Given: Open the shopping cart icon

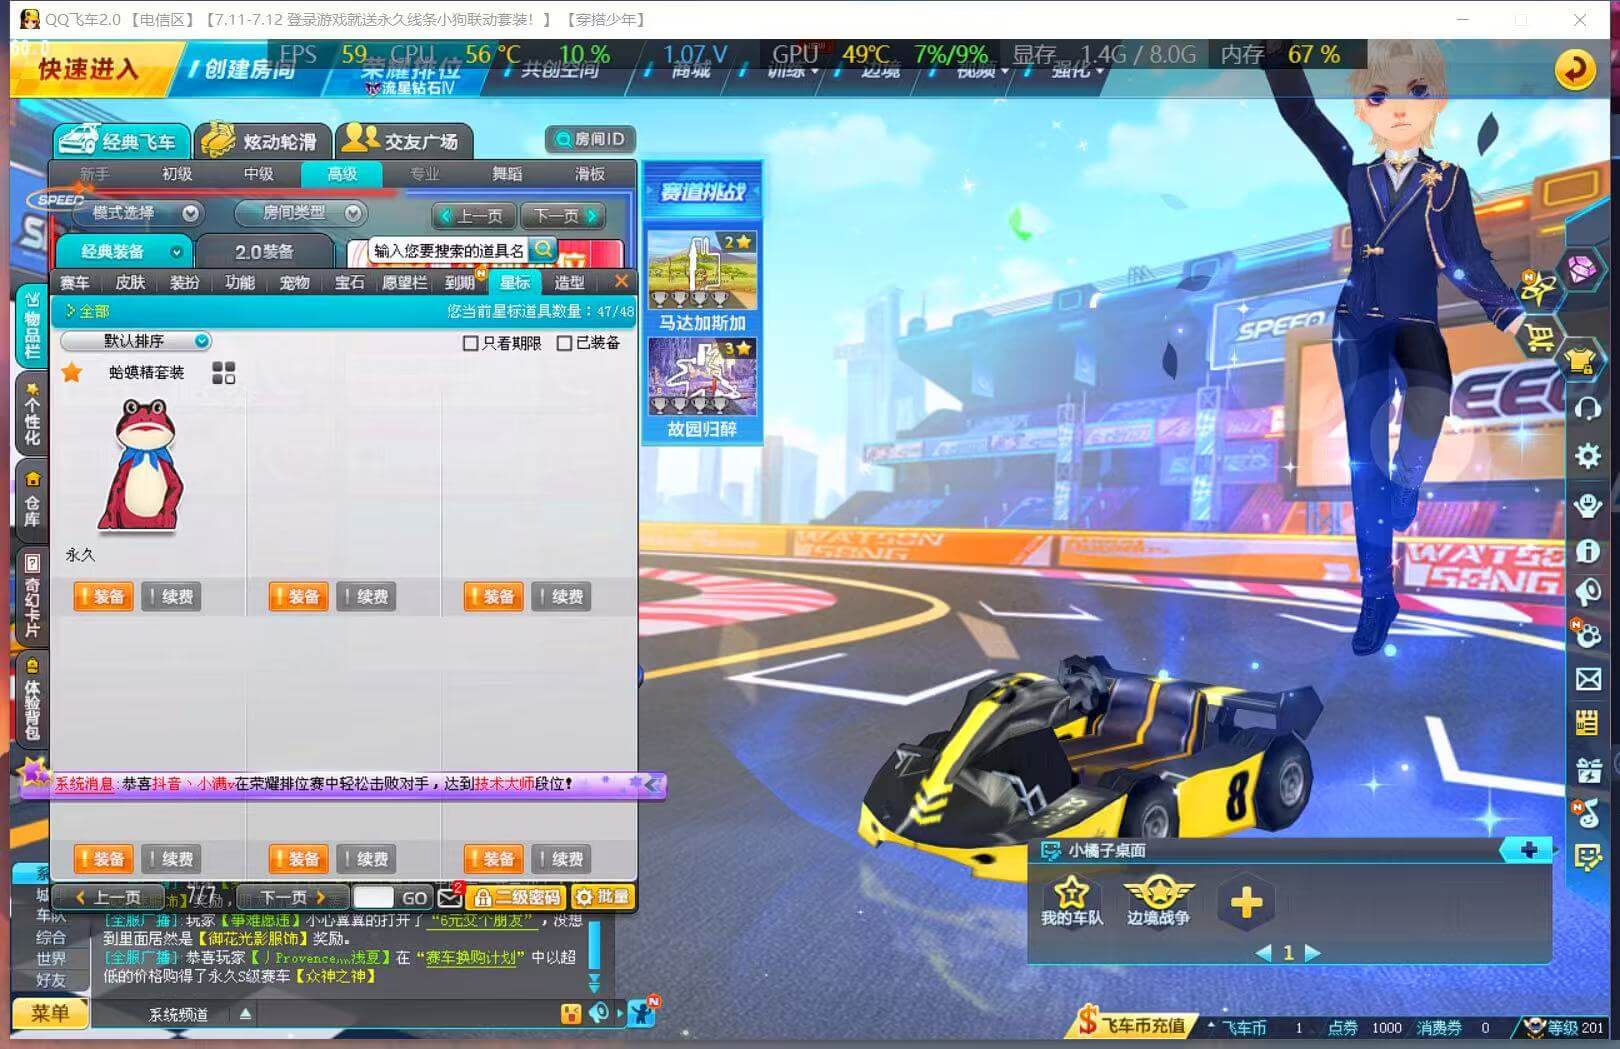Looking at the screenshot, I should tap(1540, 337).
